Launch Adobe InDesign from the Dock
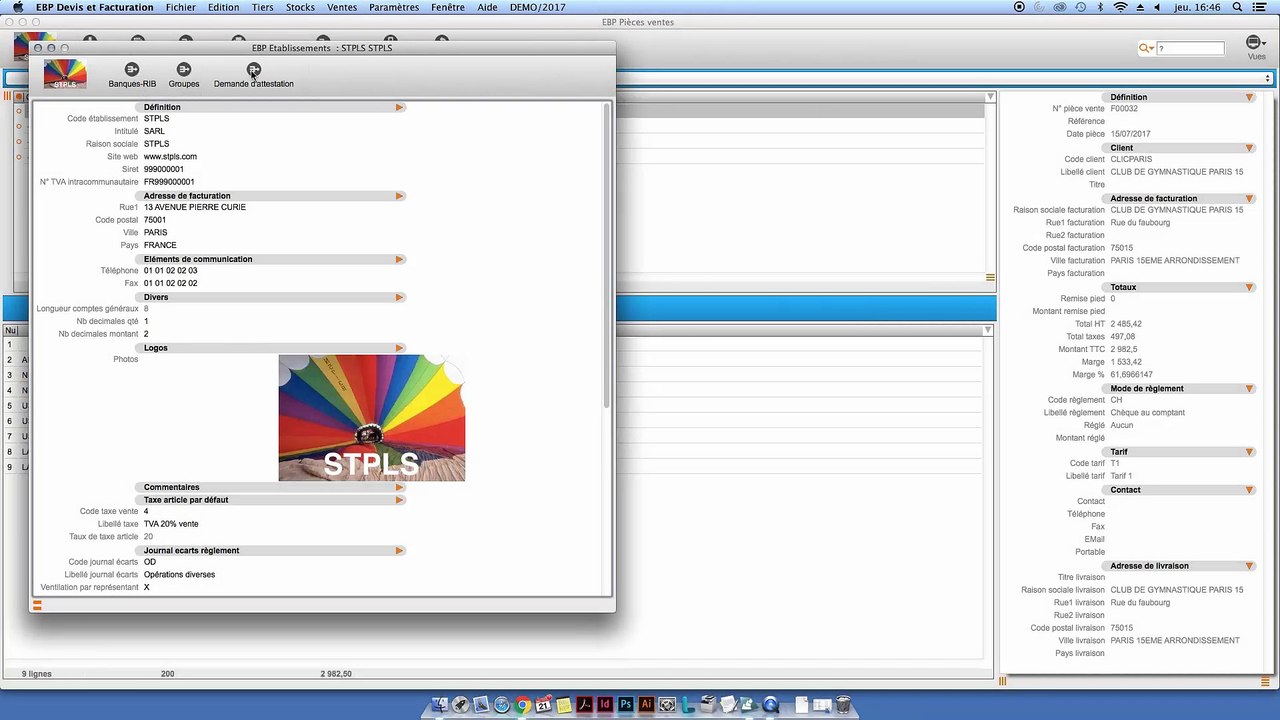 (x=605, y=705)
